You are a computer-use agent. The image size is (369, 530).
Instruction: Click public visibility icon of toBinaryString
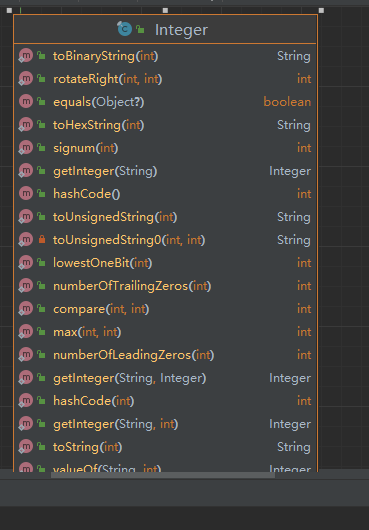tap(41, 55)
